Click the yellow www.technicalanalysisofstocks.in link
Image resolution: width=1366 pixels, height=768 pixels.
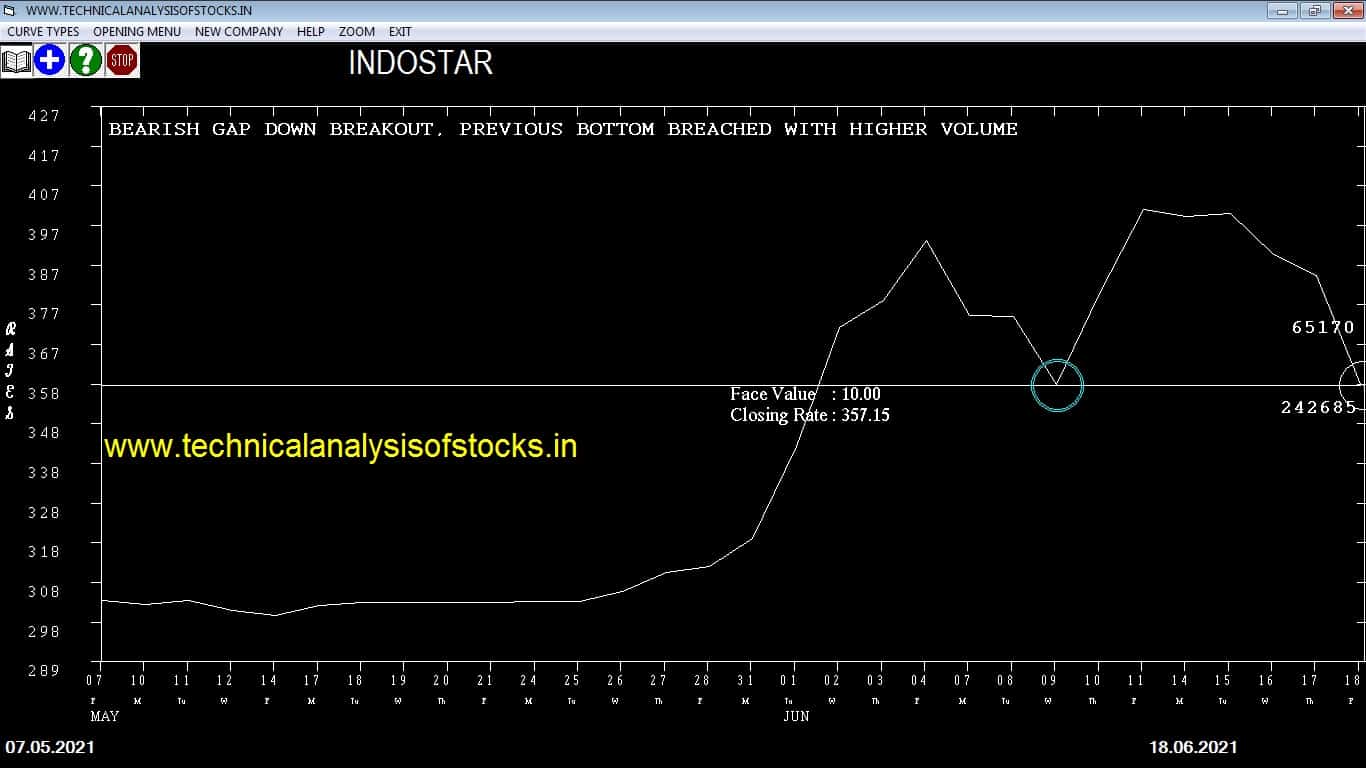340,446
